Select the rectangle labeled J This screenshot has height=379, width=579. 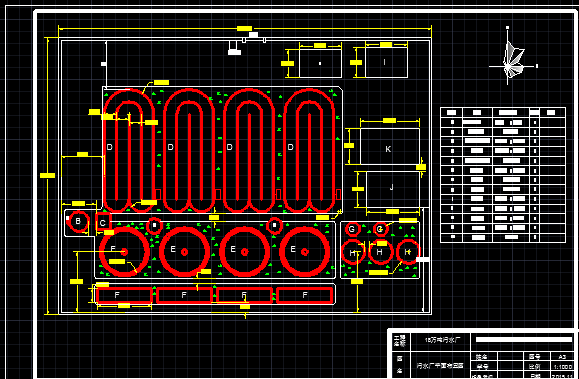(393, 189)
